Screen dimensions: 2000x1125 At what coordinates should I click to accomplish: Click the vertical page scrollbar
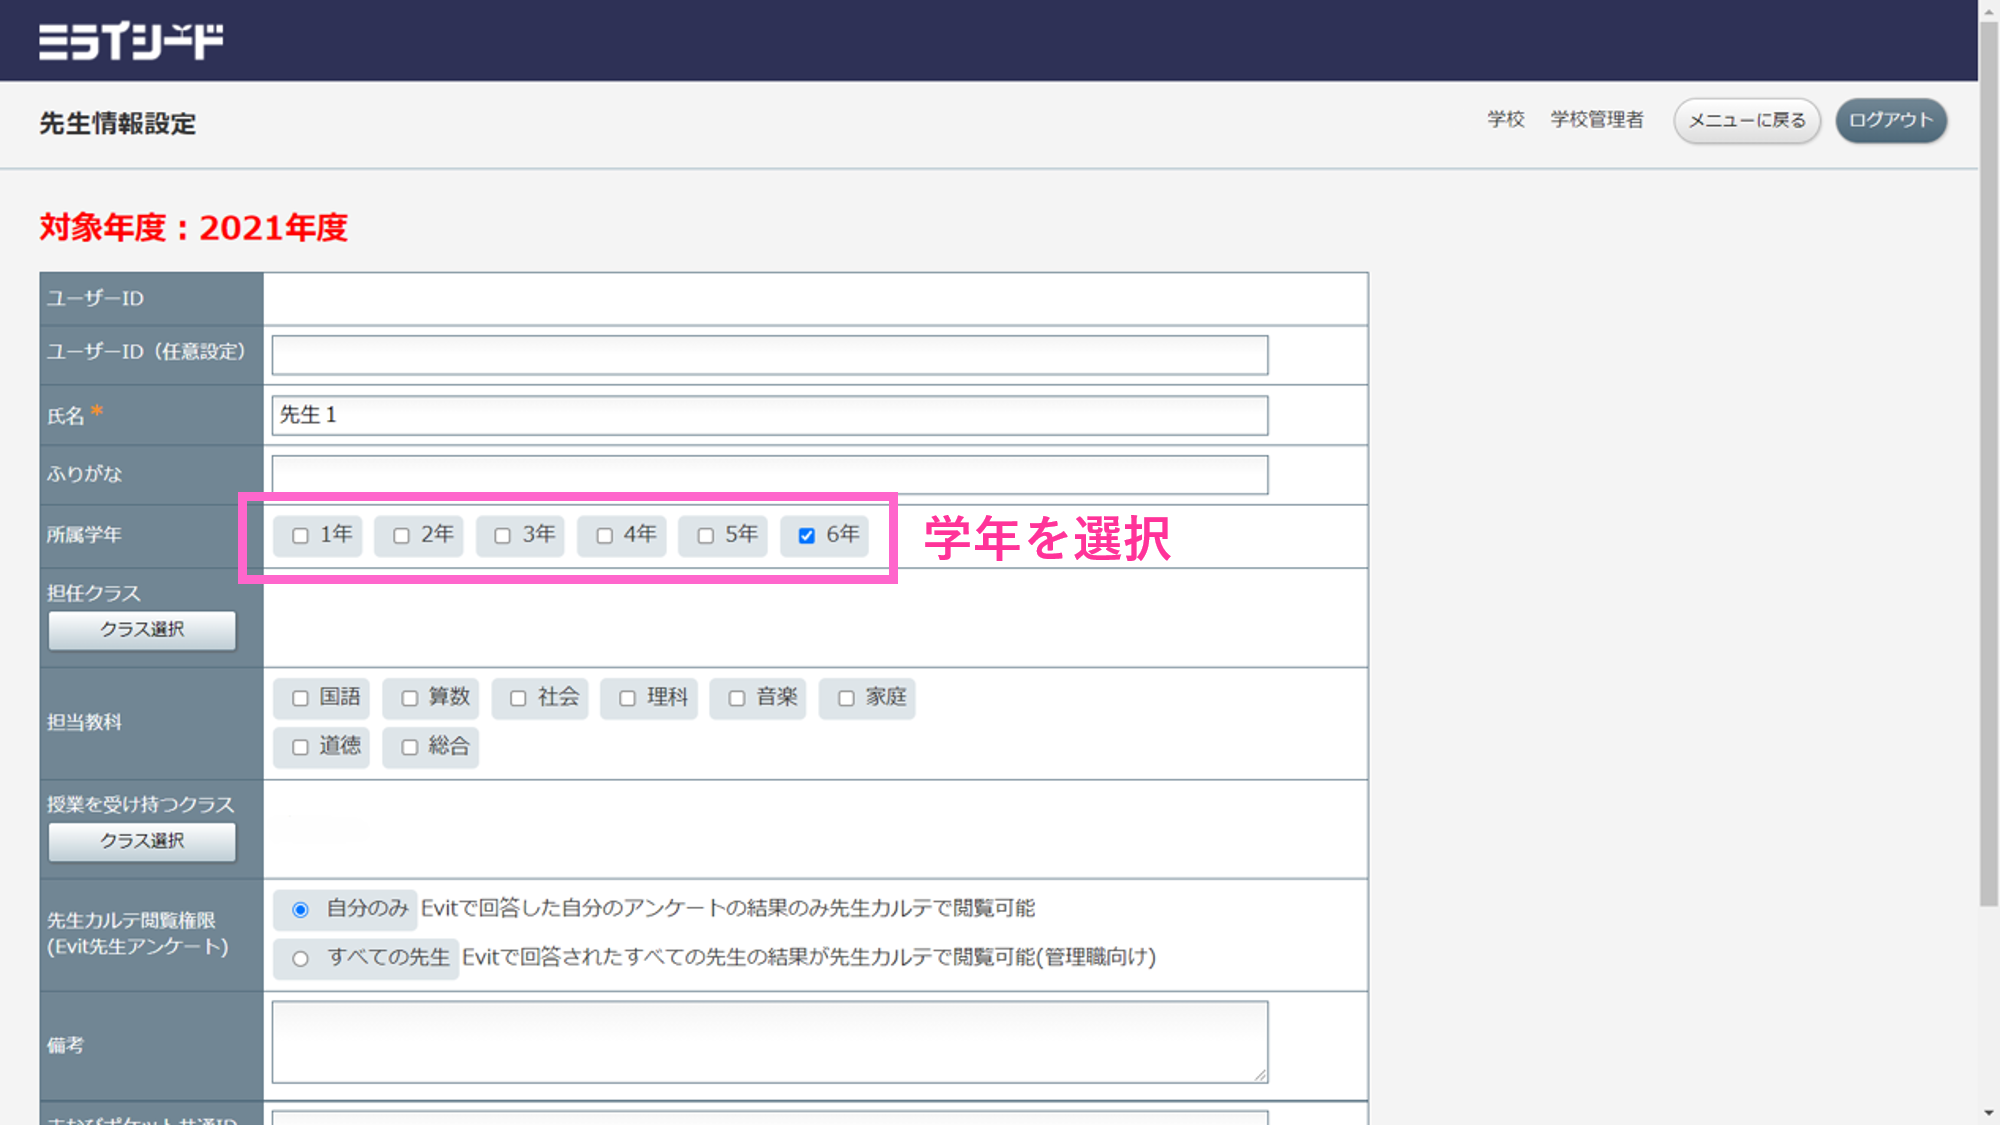(x=1989, y=465)
